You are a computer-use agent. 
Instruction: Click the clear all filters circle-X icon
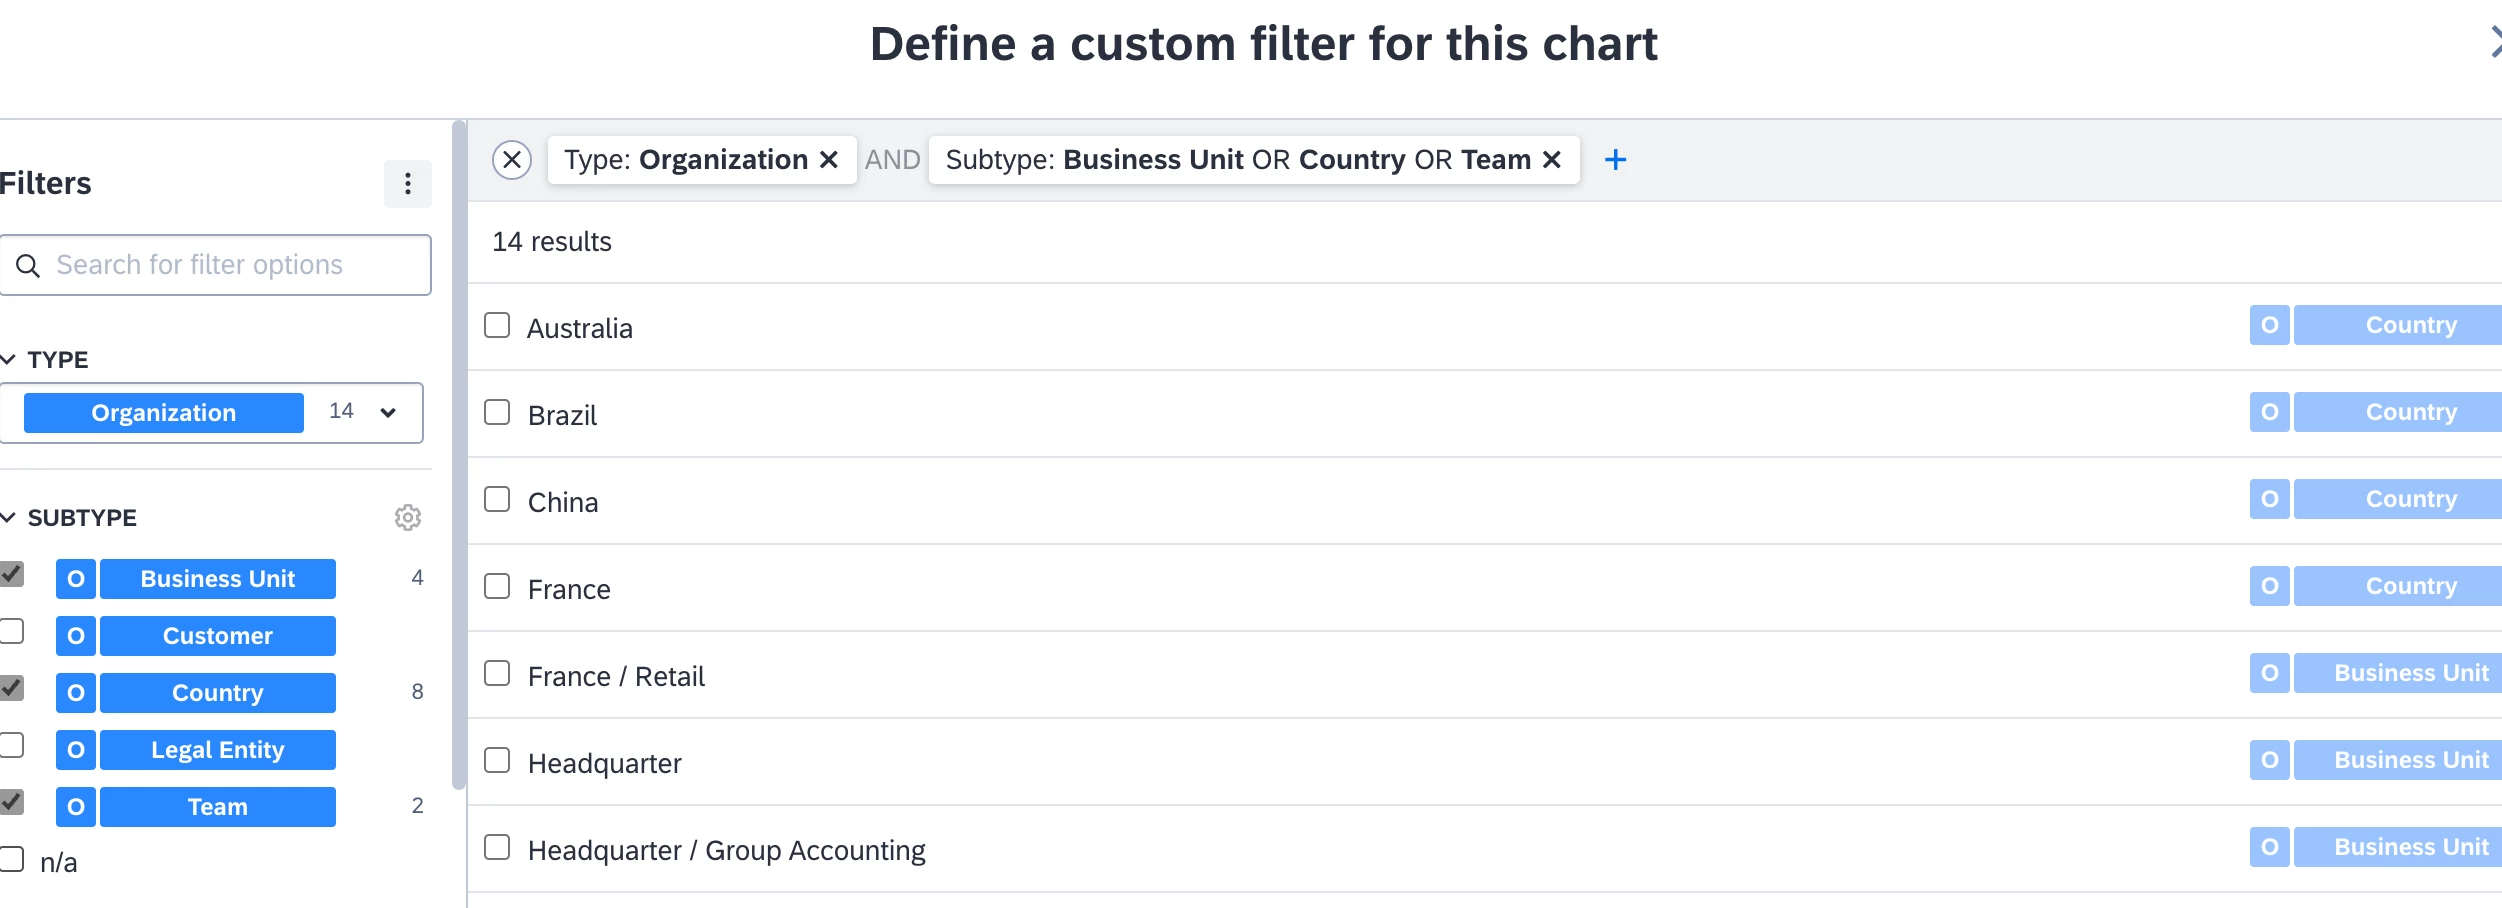point(512,160)
